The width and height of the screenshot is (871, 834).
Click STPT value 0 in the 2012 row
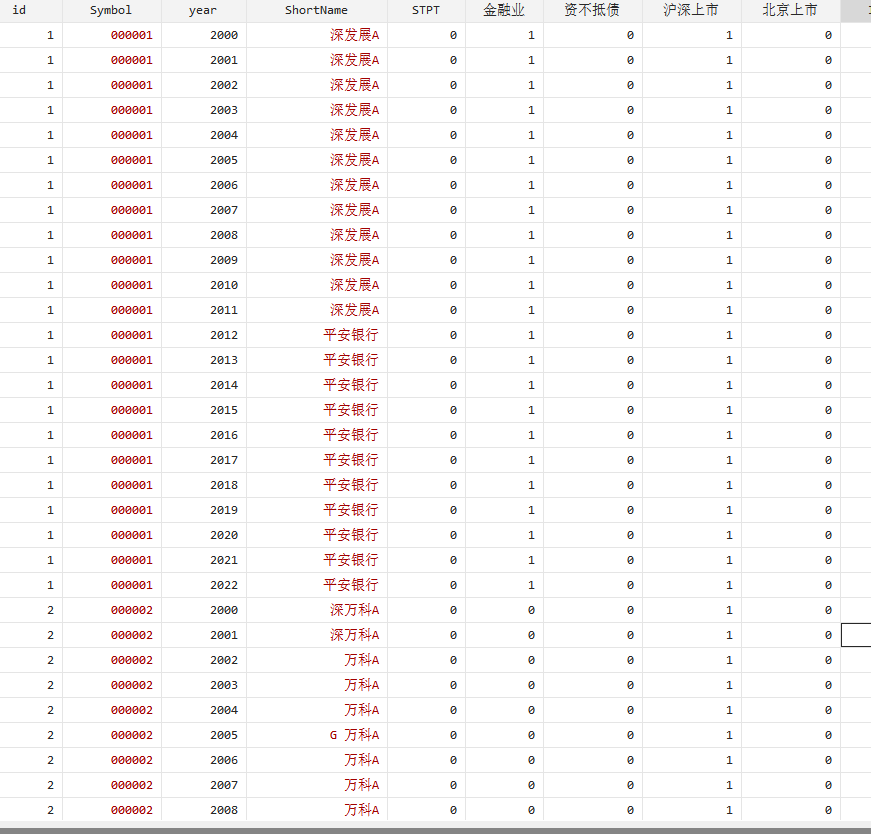453,335
